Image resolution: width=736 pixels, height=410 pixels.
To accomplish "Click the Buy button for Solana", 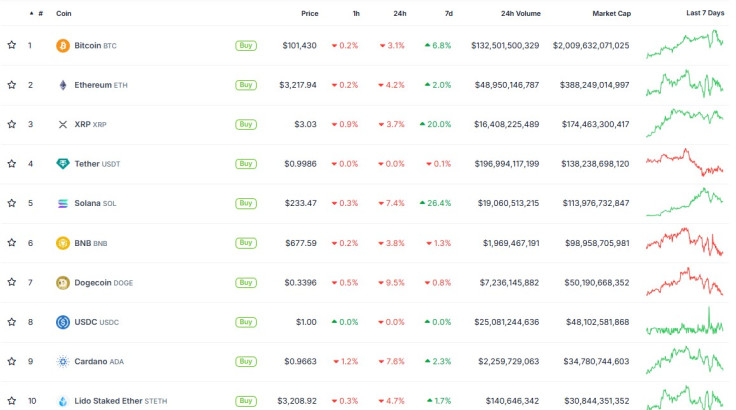I will click(246, 203).
